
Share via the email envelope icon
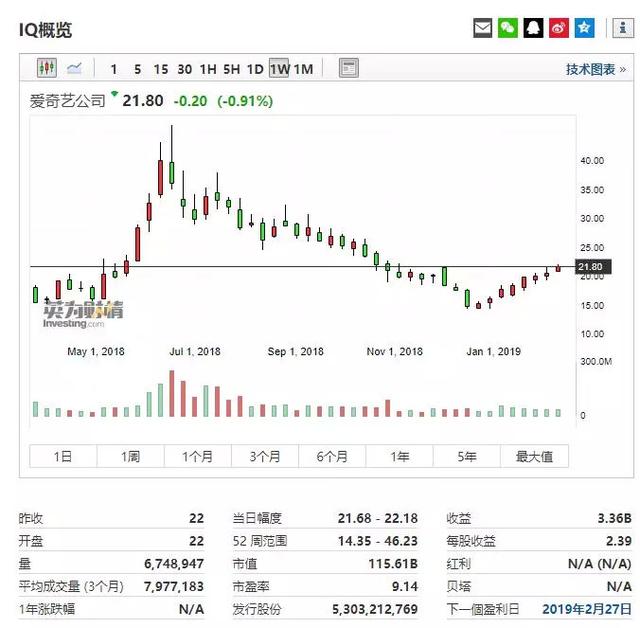[482, 28]
